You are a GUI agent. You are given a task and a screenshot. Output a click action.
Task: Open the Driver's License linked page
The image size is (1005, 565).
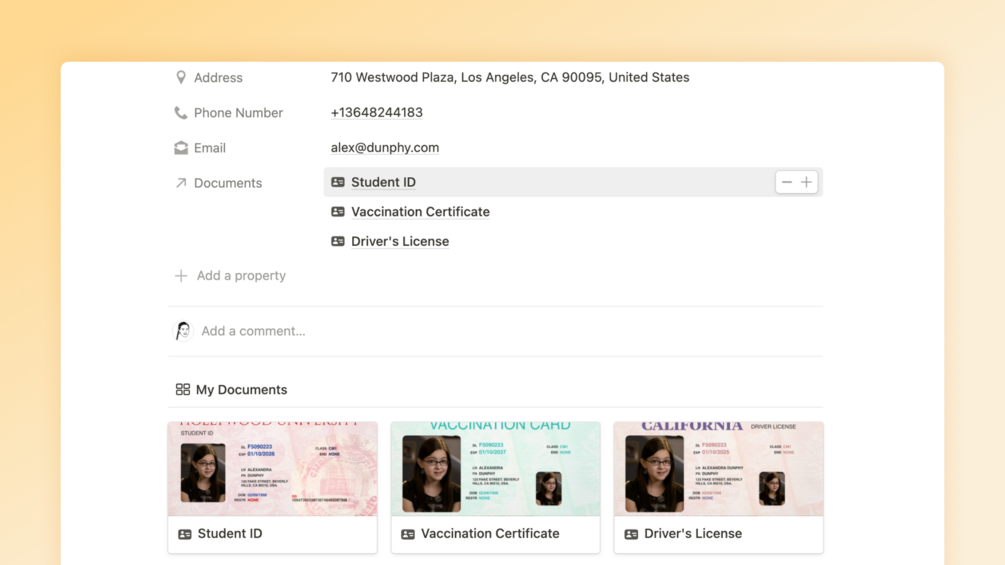click(x=400, y=242)
